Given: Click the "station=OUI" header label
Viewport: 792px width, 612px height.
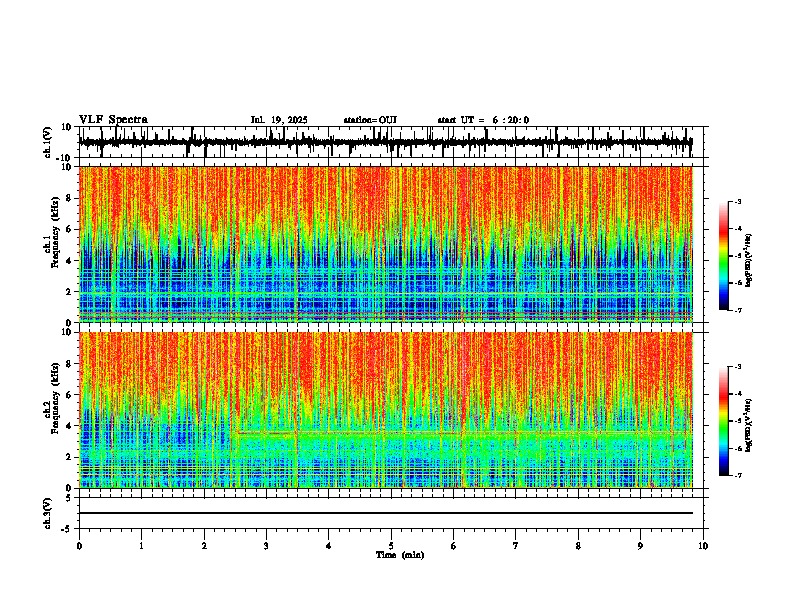Looking at the screenshot, I should tap(370, 120).
